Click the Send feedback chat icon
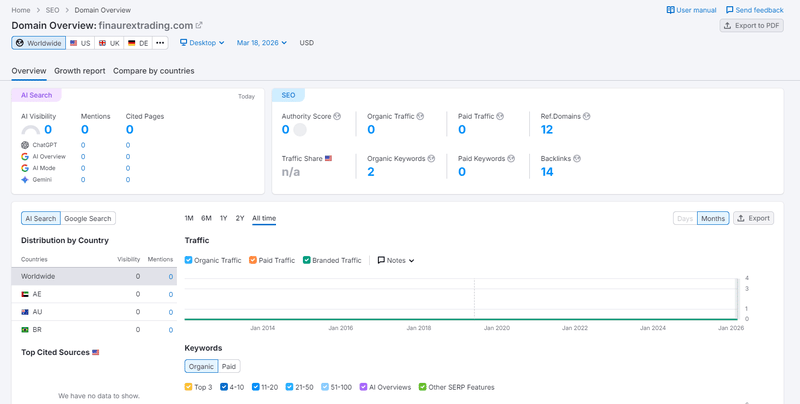800x404 pixels. (730, 10)
